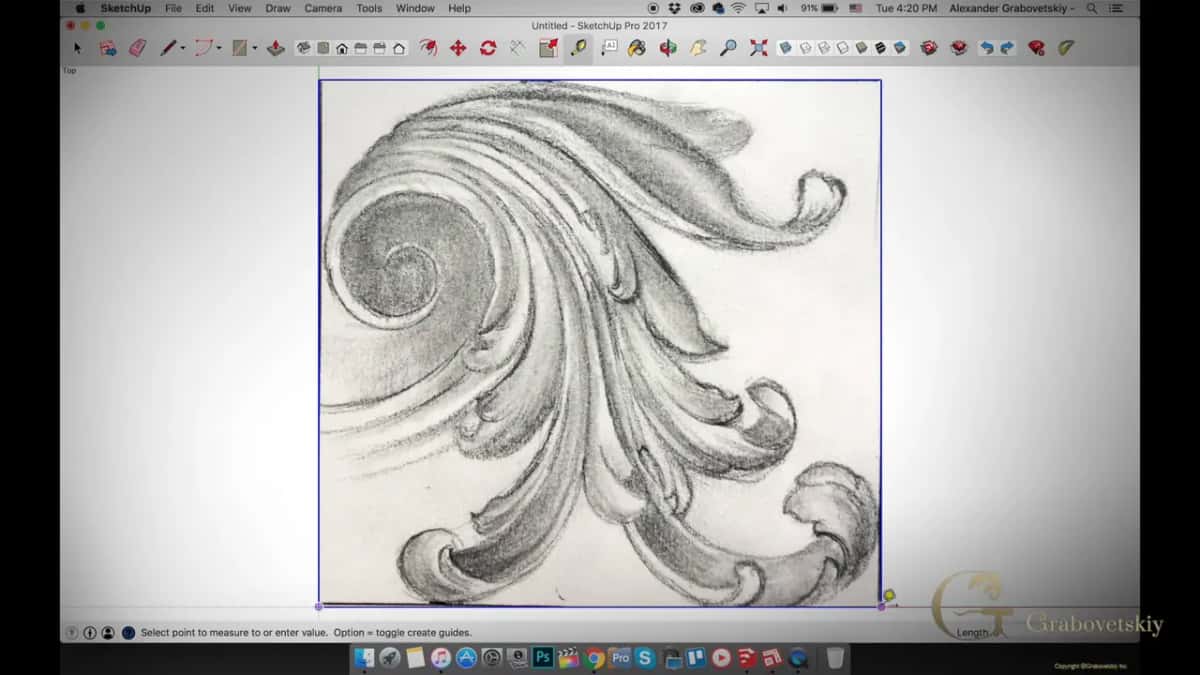Switch to Shaded face style

click(x=861, y=48)
